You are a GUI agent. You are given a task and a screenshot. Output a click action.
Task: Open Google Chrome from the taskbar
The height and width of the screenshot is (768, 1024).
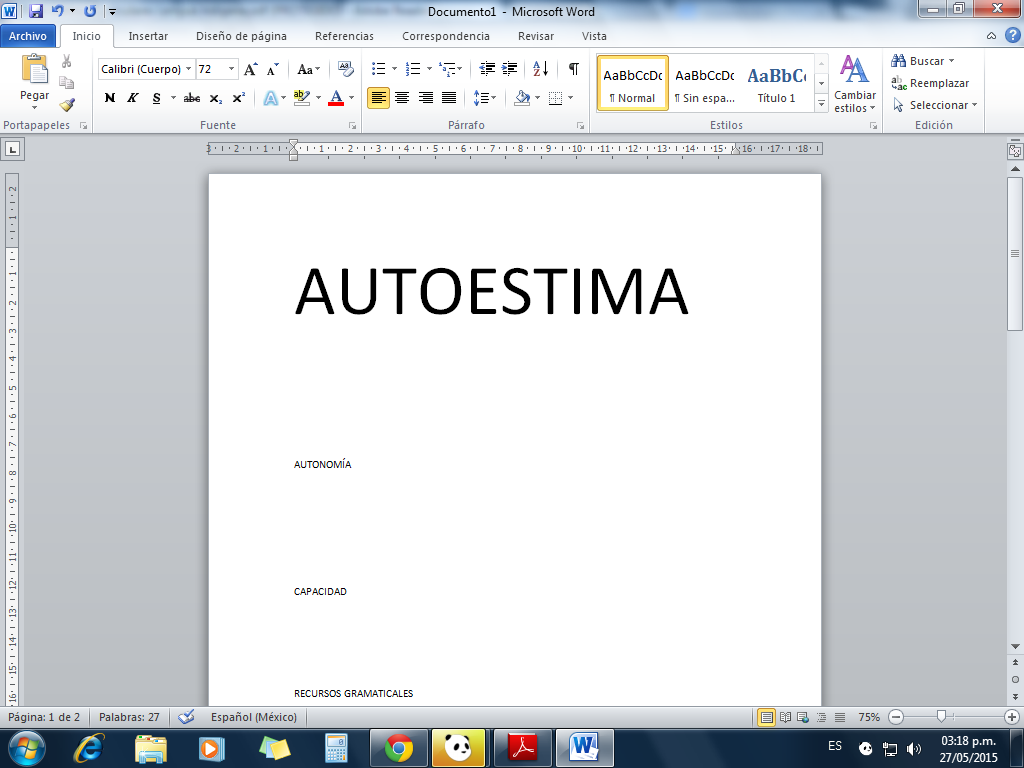[x=399, y=747]
